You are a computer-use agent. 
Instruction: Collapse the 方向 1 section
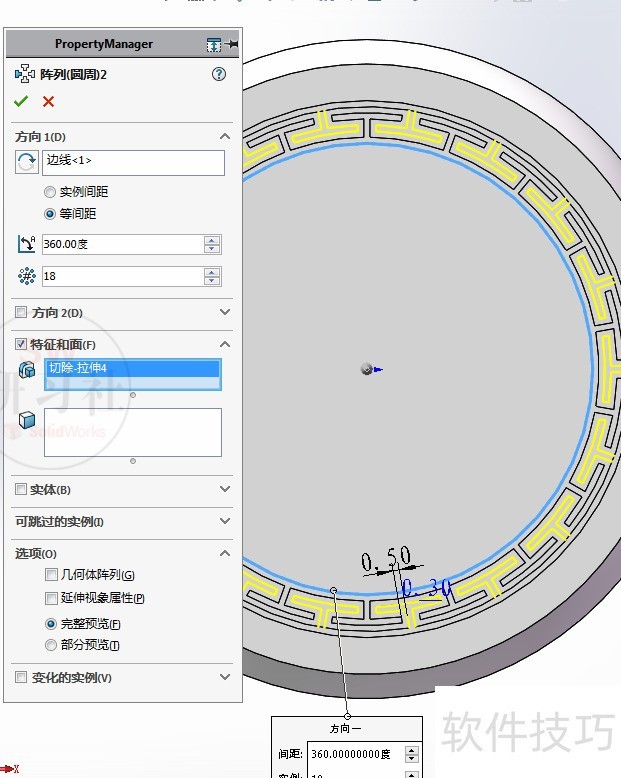[224, 137]
